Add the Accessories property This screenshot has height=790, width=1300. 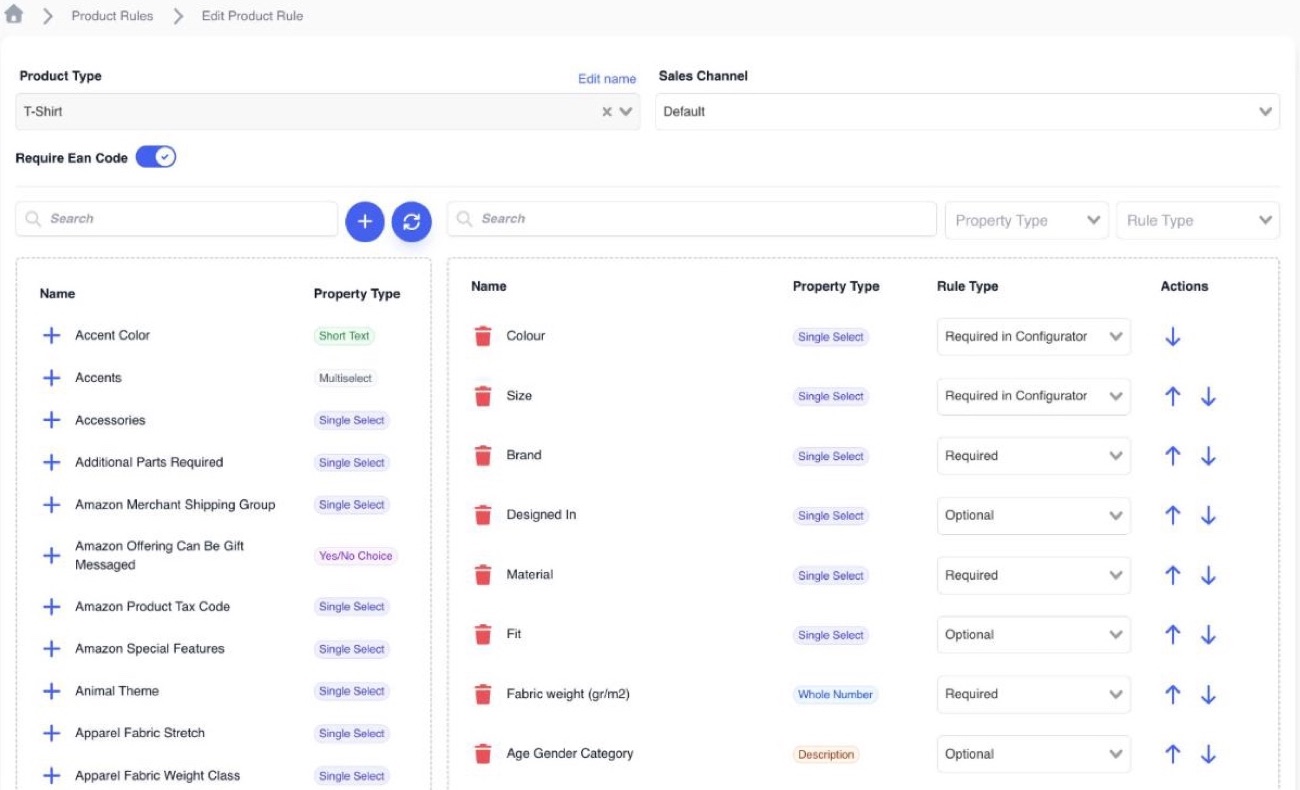51,420
